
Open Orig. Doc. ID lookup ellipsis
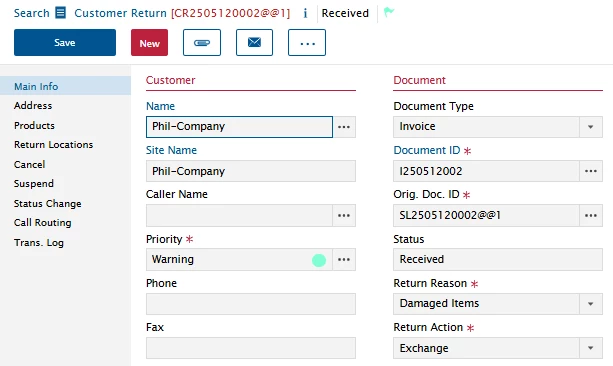pos(591,215)
